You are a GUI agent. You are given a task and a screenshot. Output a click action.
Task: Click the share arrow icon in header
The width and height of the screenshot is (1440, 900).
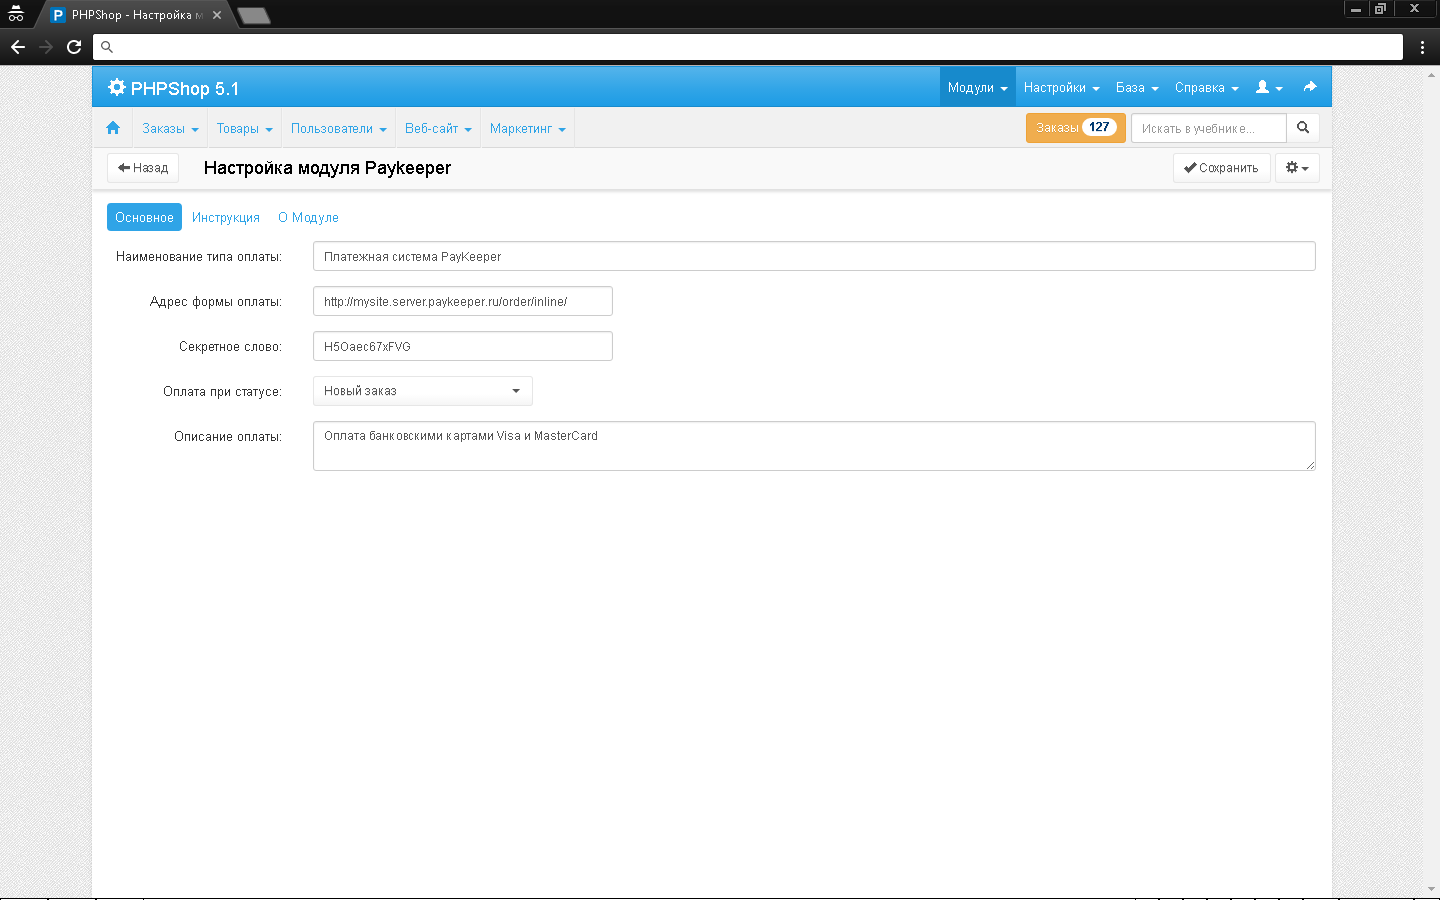[x=1310, y=87]
